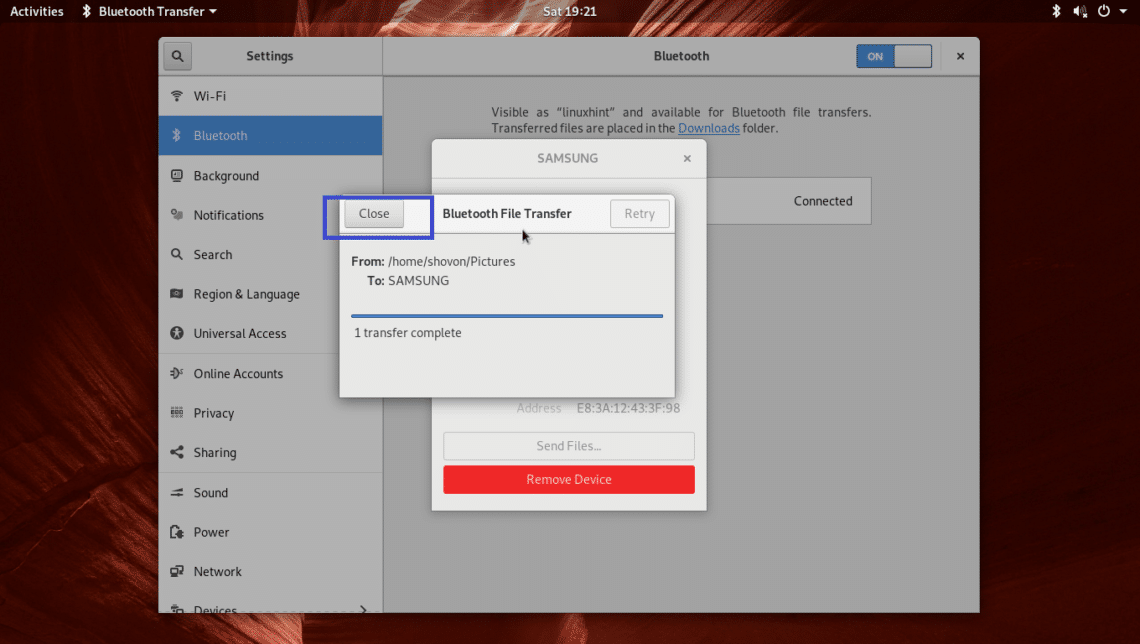Click the Bluetooth icon in system tray
Screen dimensions: 1140x644
1056,11
